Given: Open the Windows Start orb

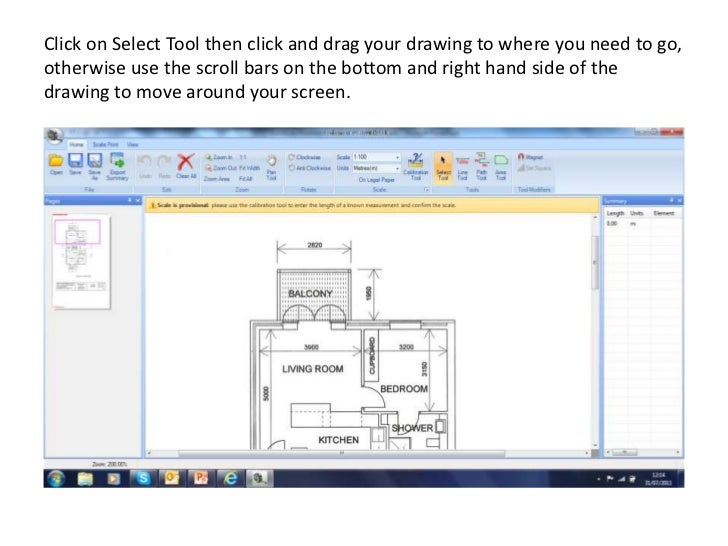Looking at the screenshot, I should point(56,478).
